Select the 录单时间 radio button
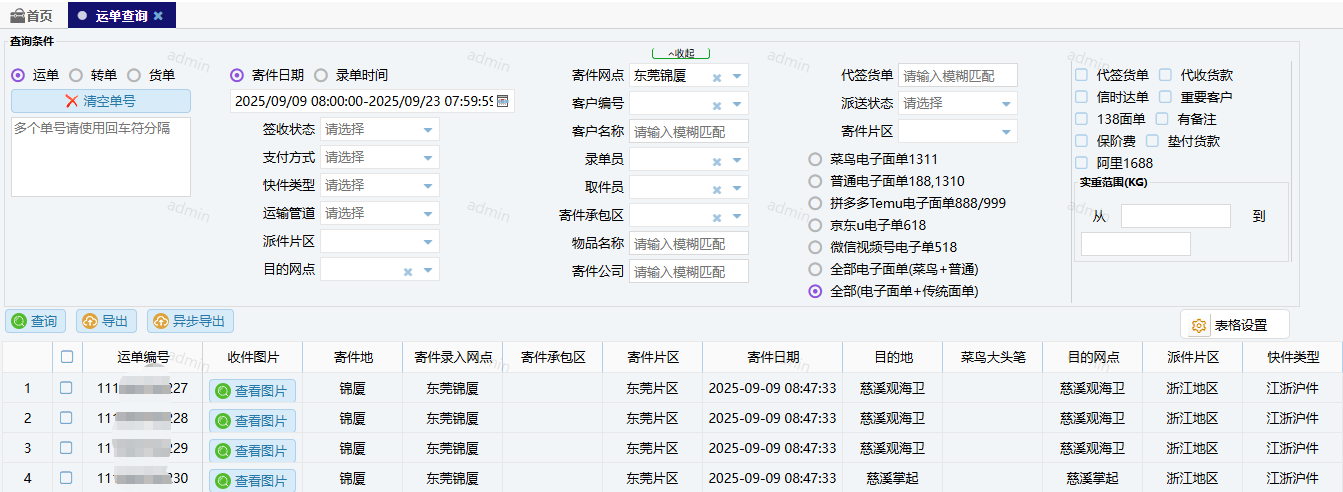This screenshot has width=1343, height=492. pyautogui.click(x=321, y=75)
